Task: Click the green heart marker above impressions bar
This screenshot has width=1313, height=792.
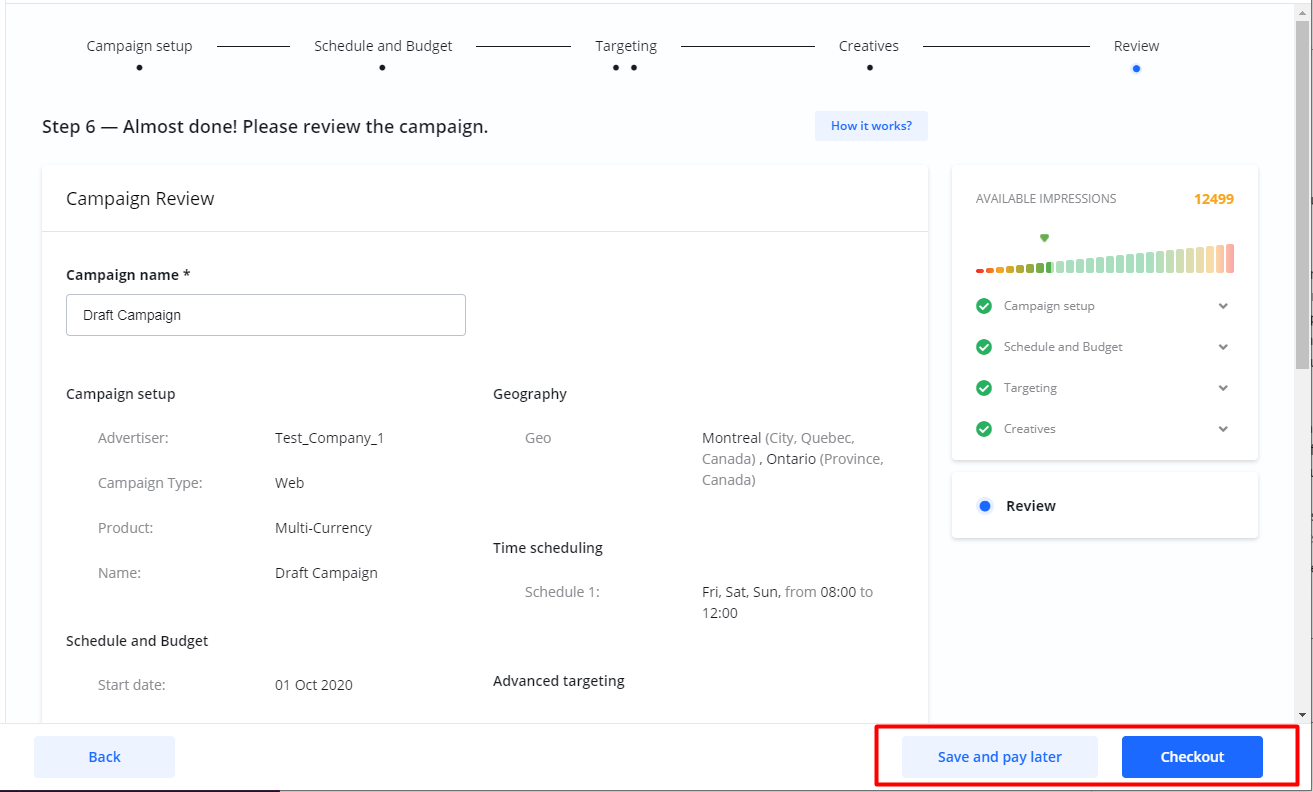Action: (x=1044, y=238)
